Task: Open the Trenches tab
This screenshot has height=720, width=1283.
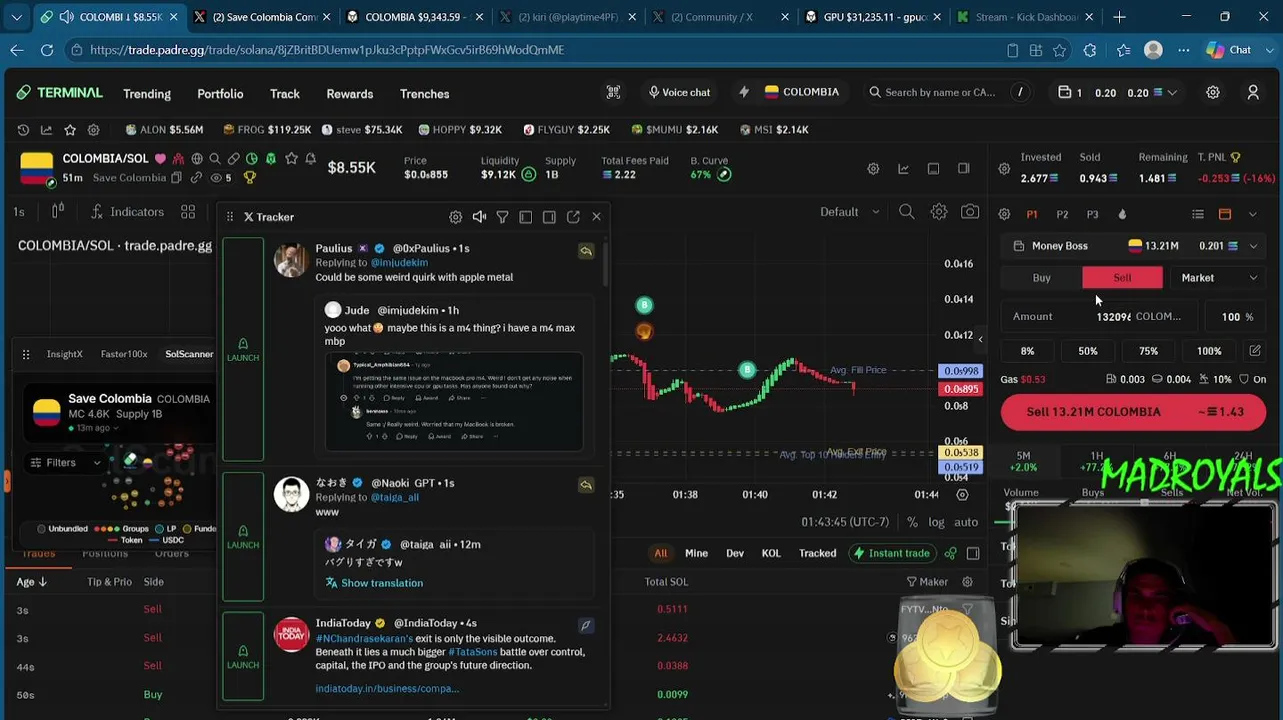Action: [425, 94]
